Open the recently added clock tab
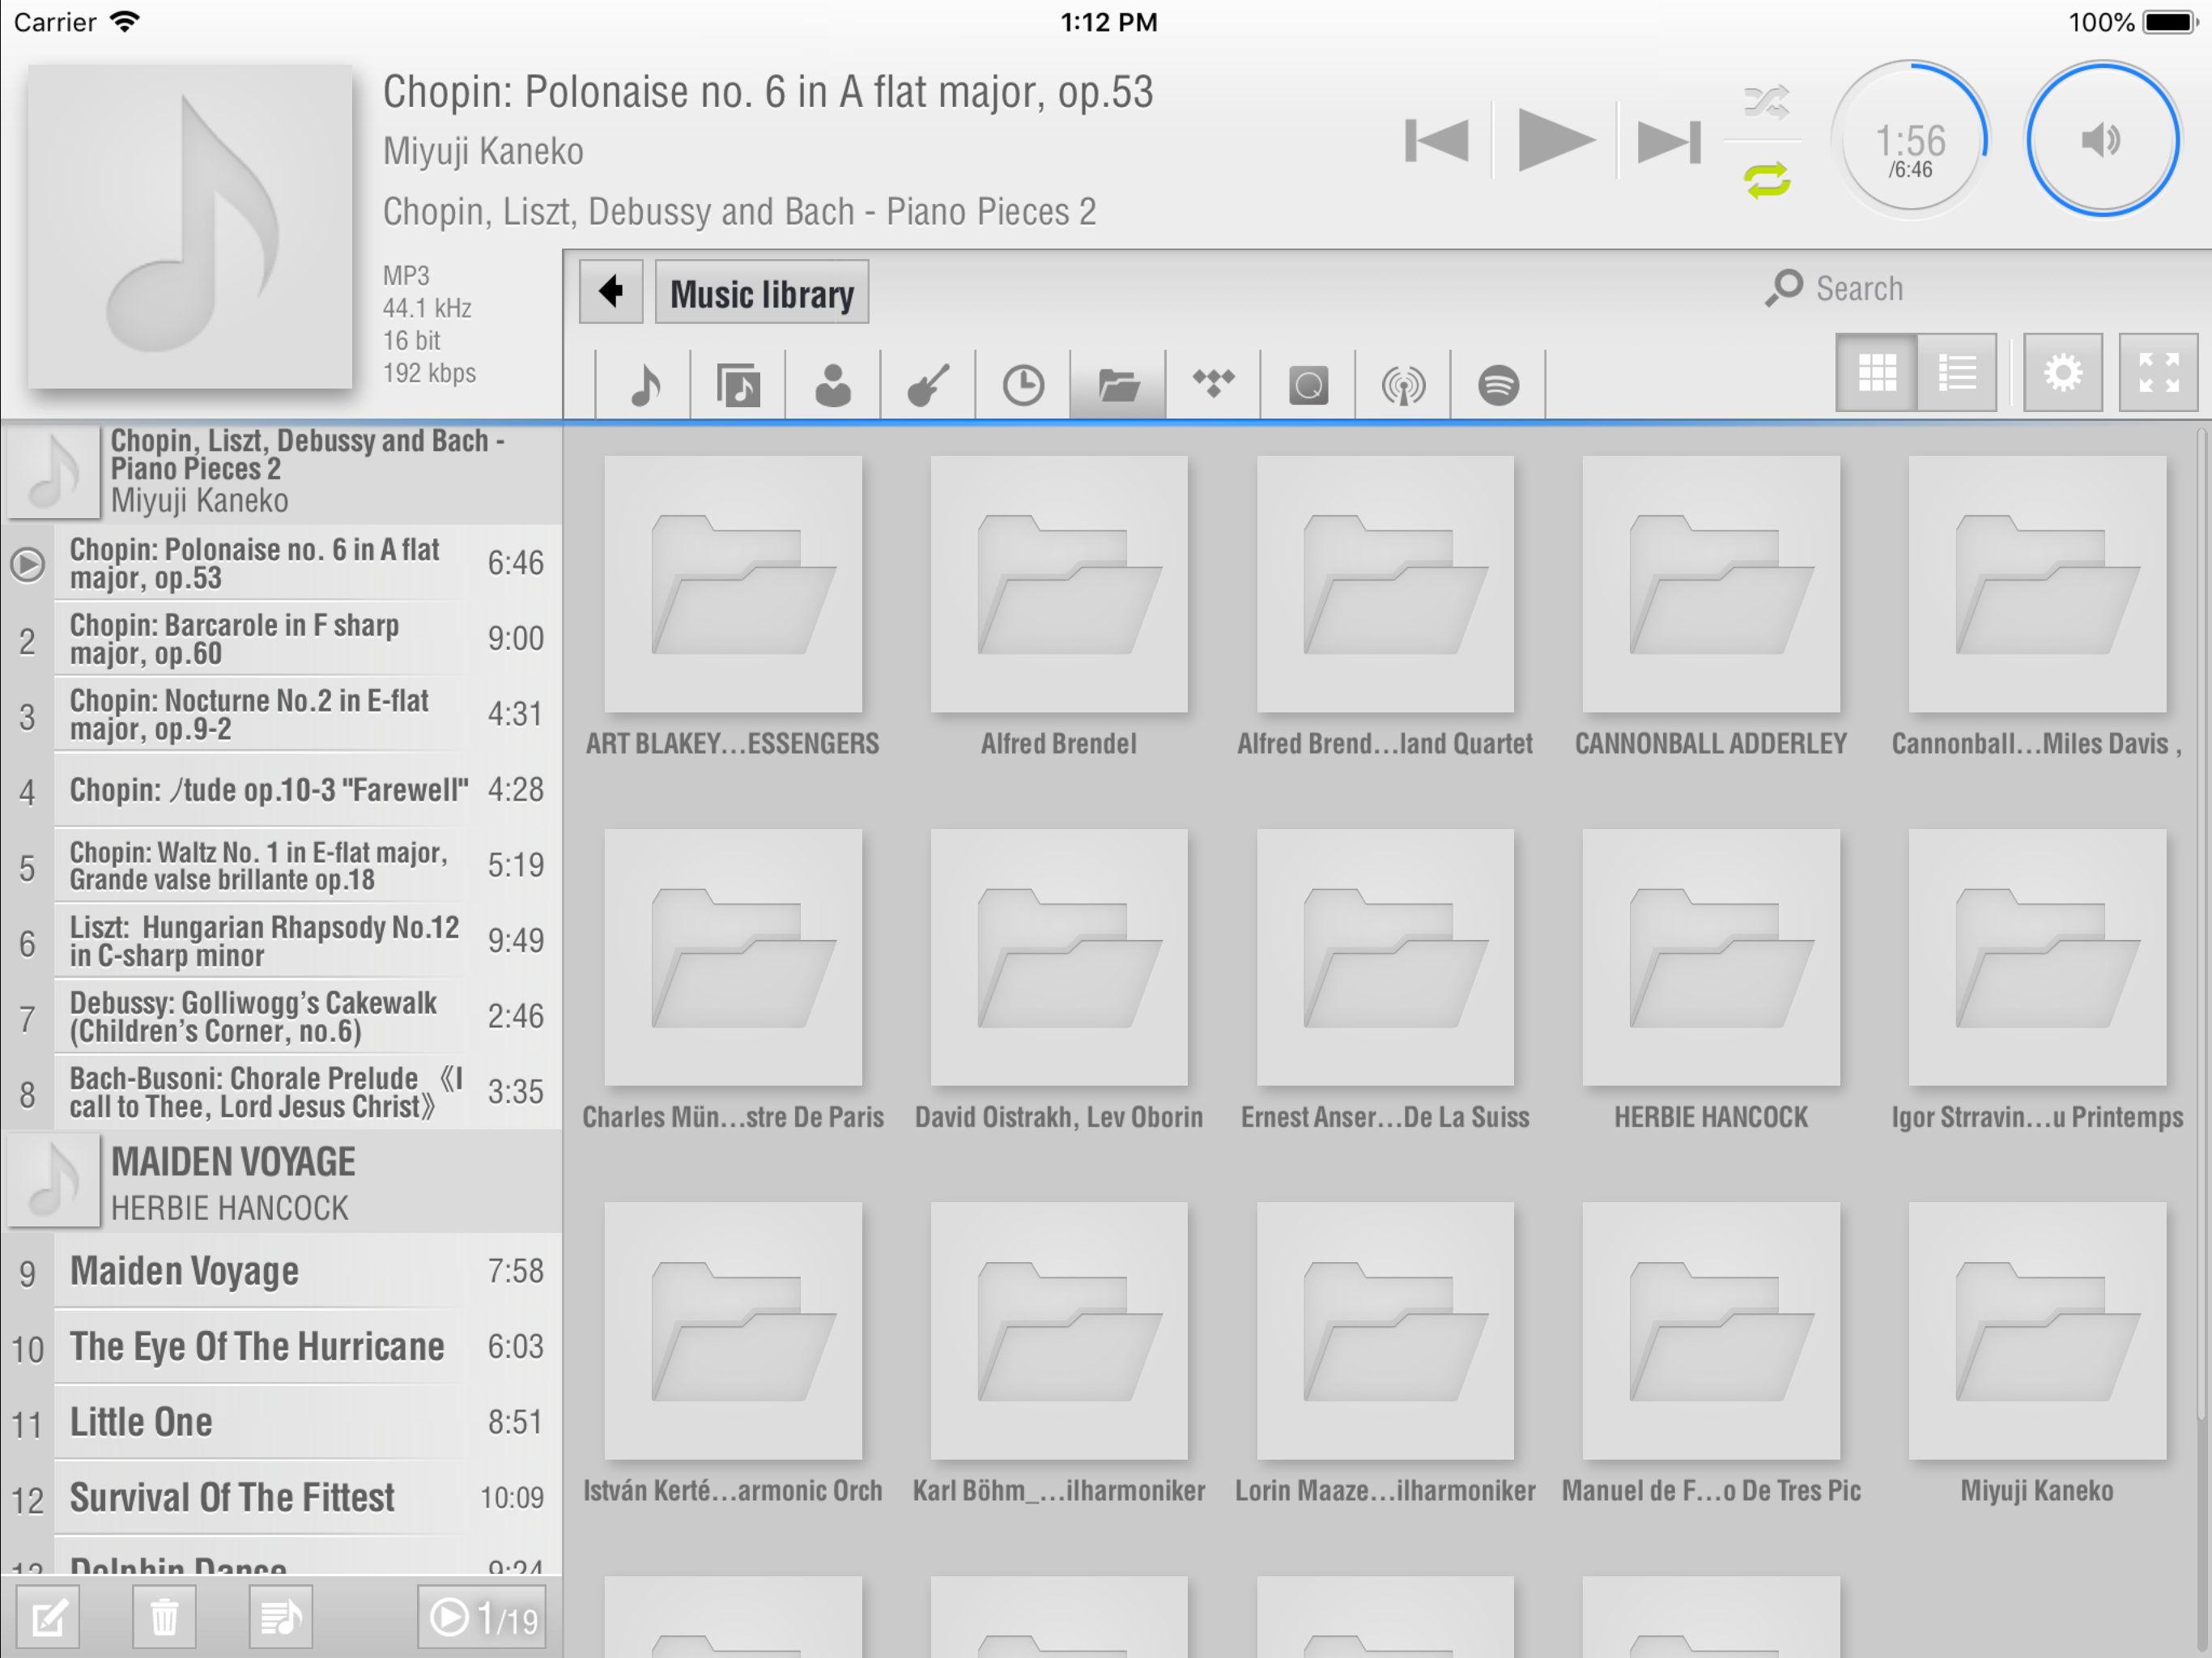Viewport: 2212px width, 1658px height. (1023, 385)
